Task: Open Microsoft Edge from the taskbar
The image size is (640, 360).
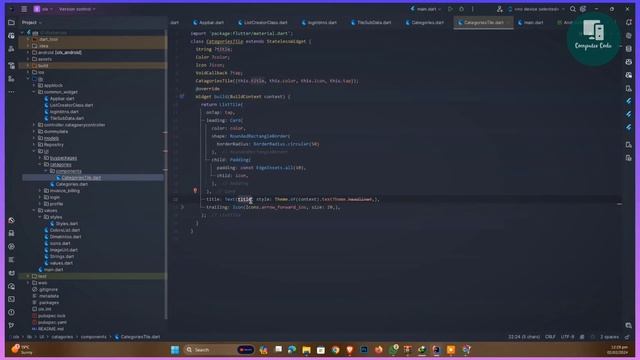Action: click(292, 350)
